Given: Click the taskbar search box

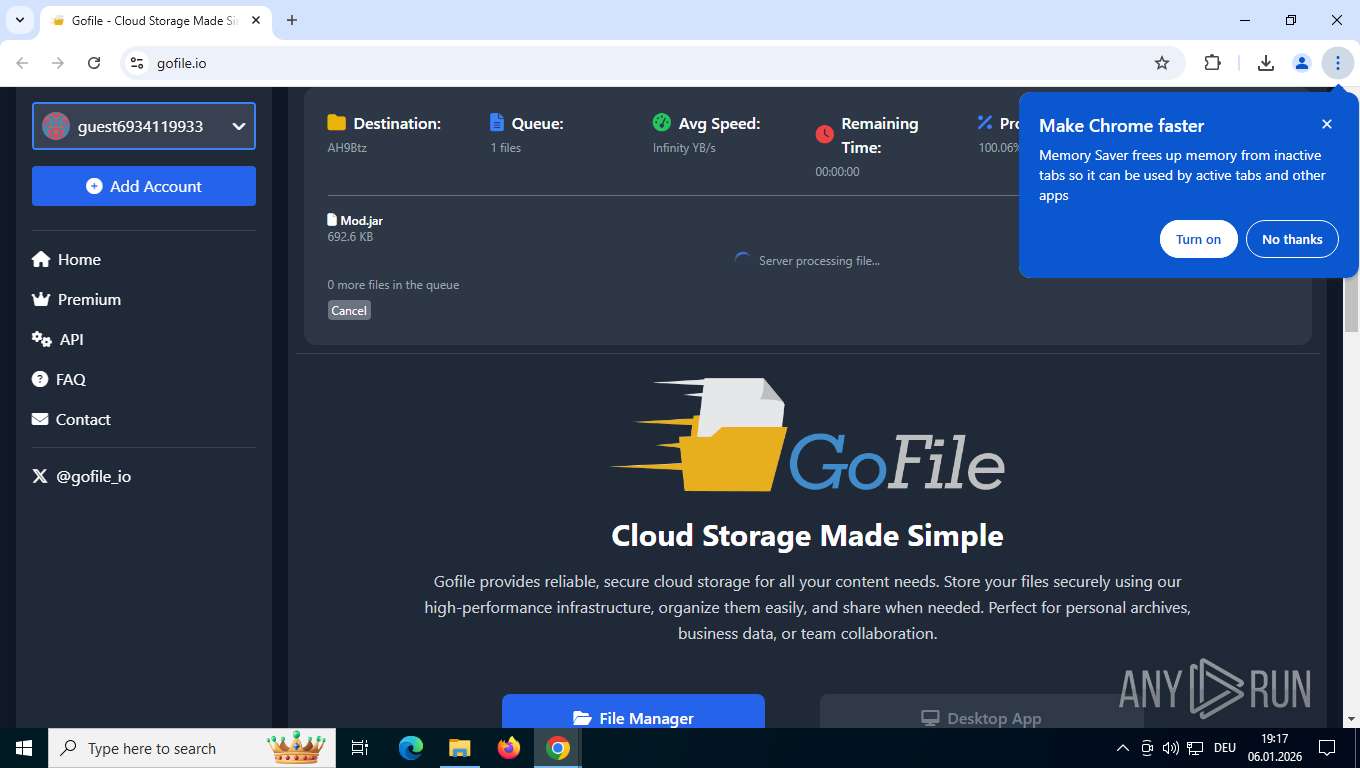Looking at the screenshot, I should 194,748.
